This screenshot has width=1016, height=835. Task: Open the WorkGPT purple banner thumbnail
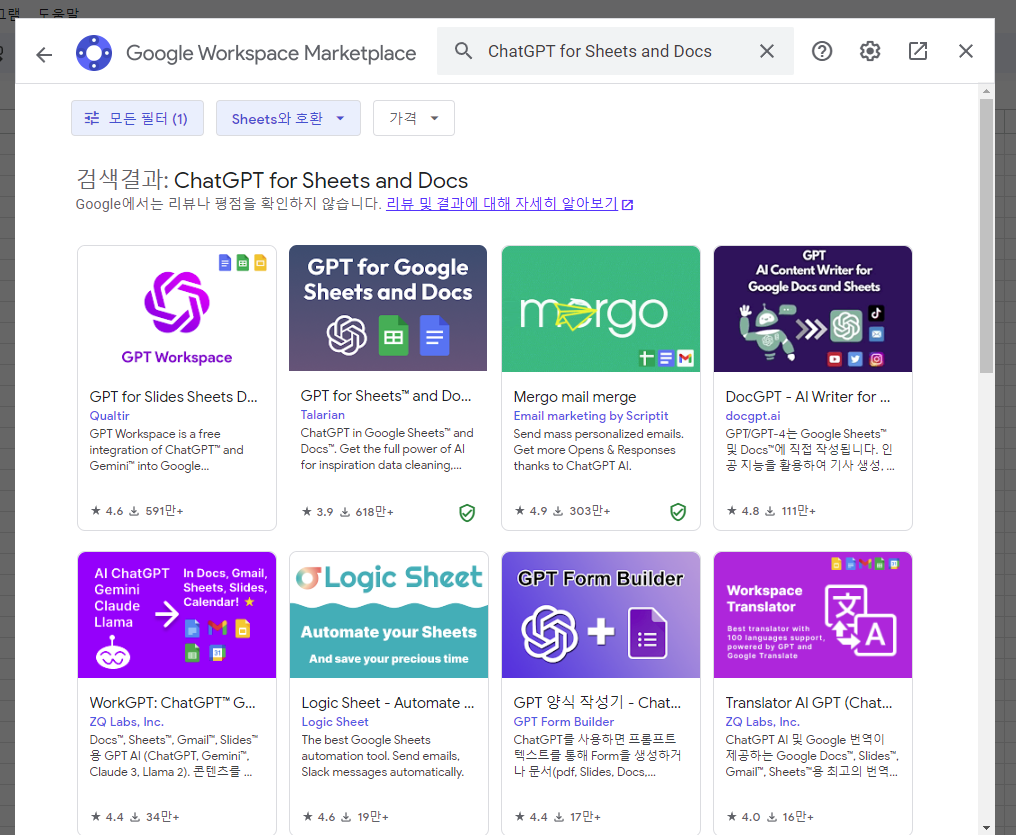177,615
